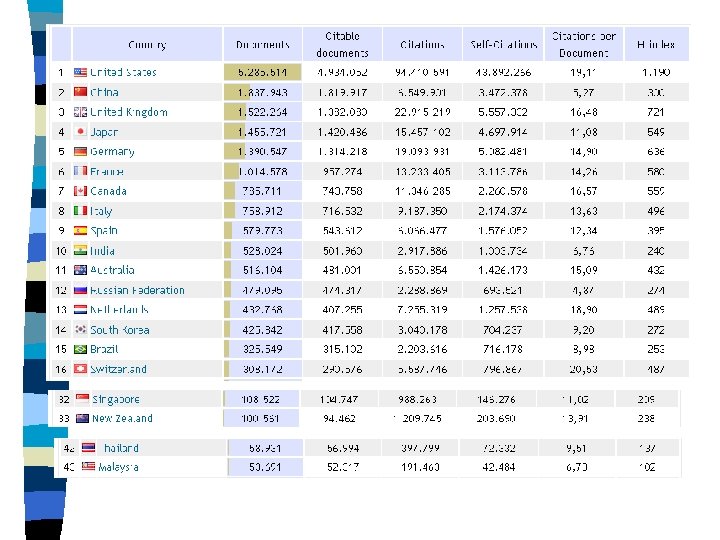Click the Brazil flag icon
The image size is (720, 540).
click(80, 349)
